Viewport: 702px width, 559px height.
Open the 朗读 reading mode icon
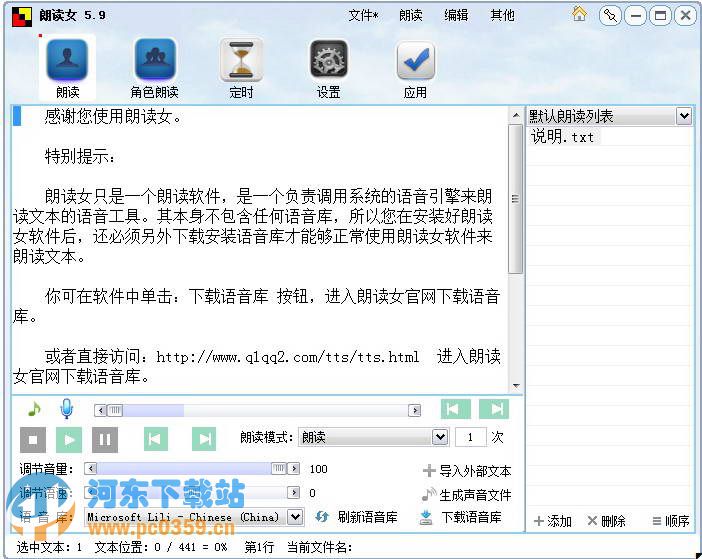pyautogui.click(x=67, y=68)
